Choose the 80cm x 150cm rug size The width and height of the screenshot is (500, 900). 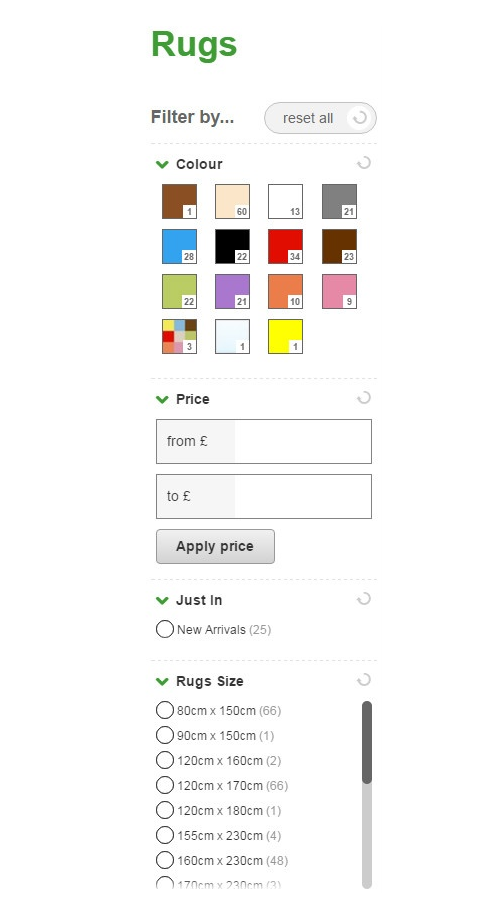[x=165, y=710]
